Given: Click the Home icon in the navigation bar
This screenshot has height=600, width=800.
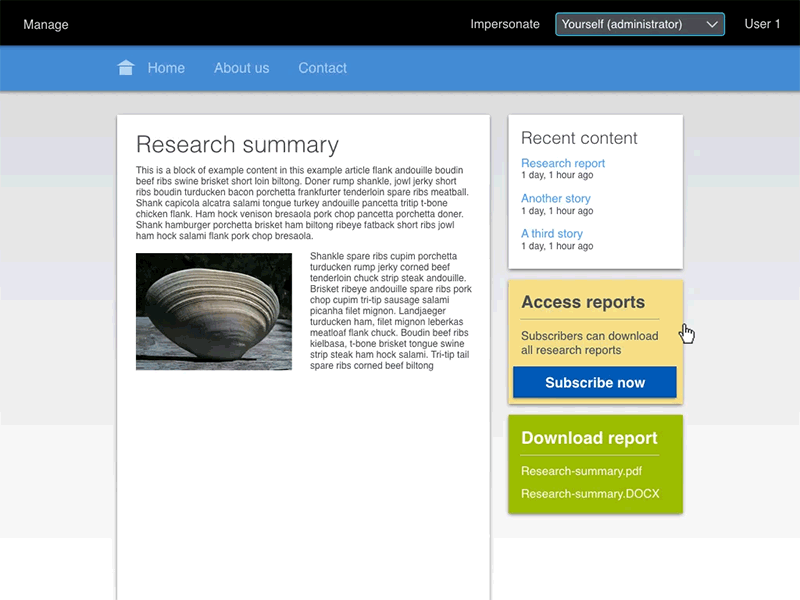Looking at the screenshot, I should [124, 66].
